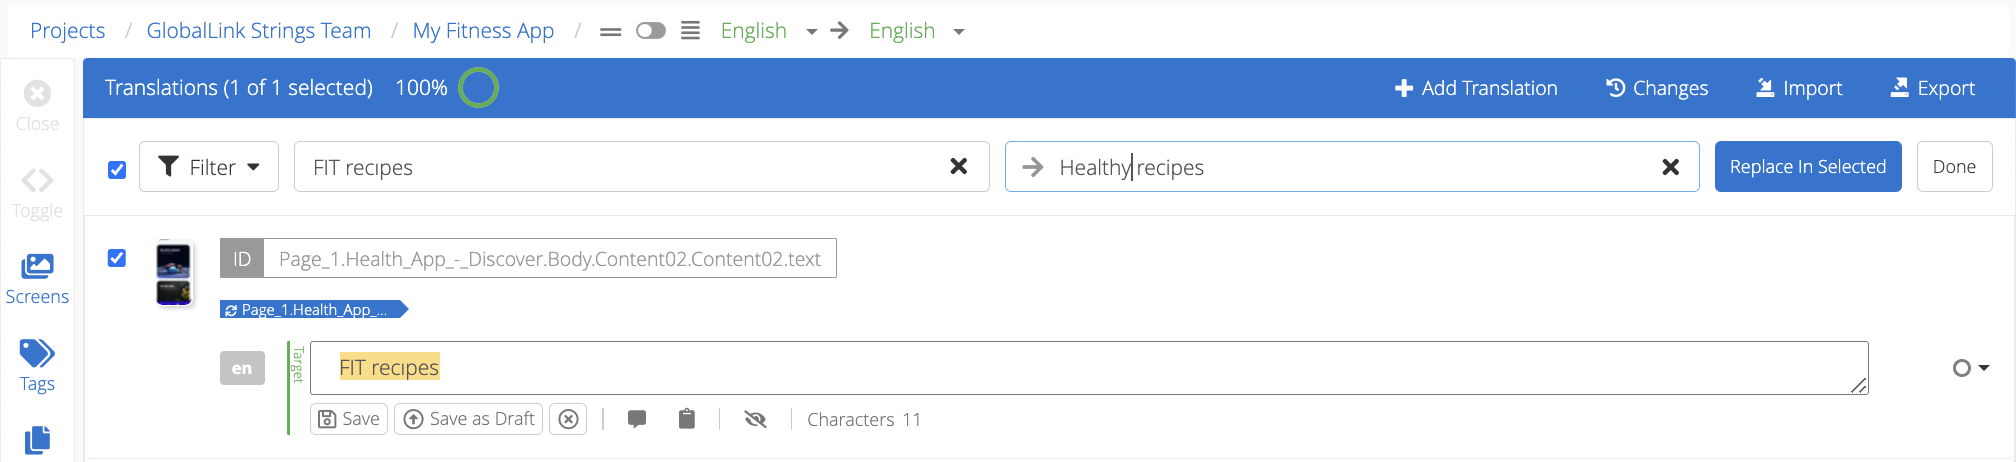Uncheck the select-all checkbox beside Filter
The height and width of the screenshot is (462, 2016).
click(x=117, y=170)
